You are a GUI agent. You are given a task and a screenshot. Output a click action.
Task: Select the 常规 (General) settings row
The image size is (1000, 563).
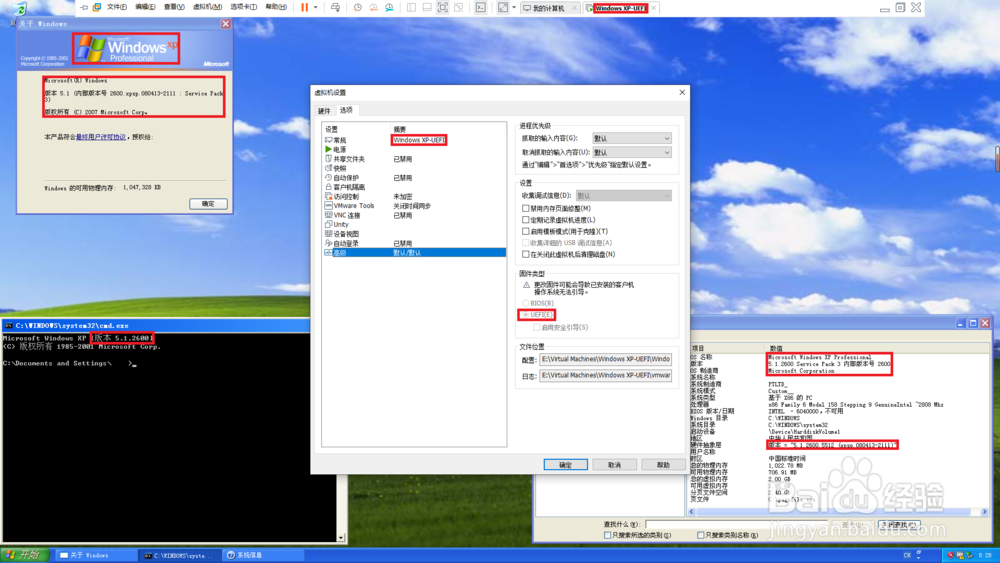415,140
